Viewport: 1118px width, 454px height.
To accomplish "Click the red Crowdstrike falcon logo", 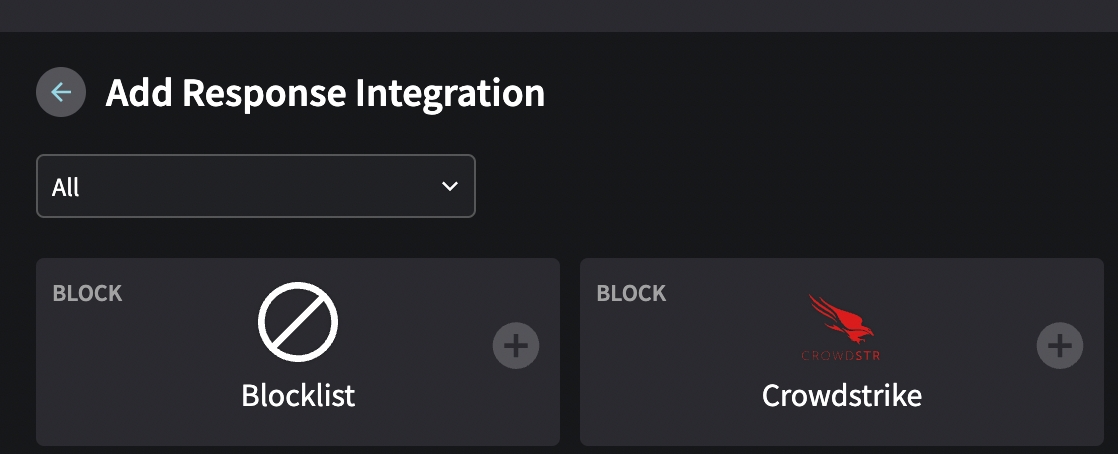I will point(841,319).
